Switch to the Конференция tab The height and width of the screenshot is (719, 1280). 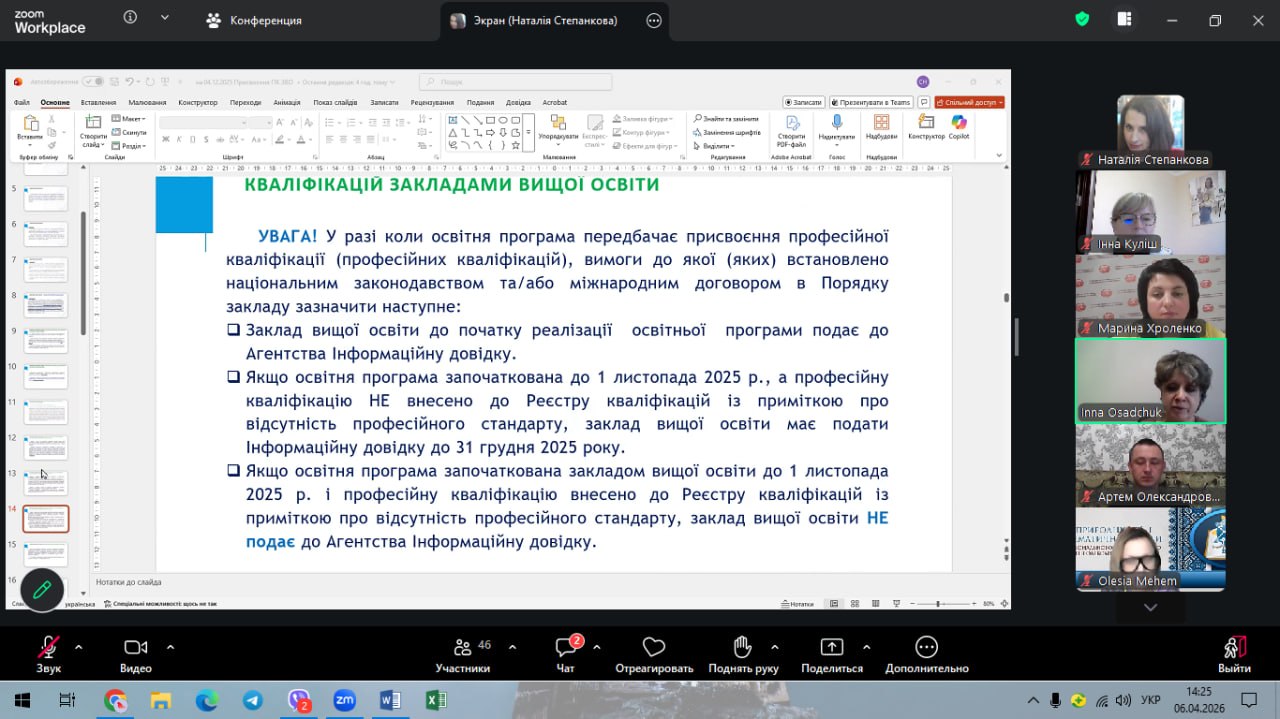[254, 20]
